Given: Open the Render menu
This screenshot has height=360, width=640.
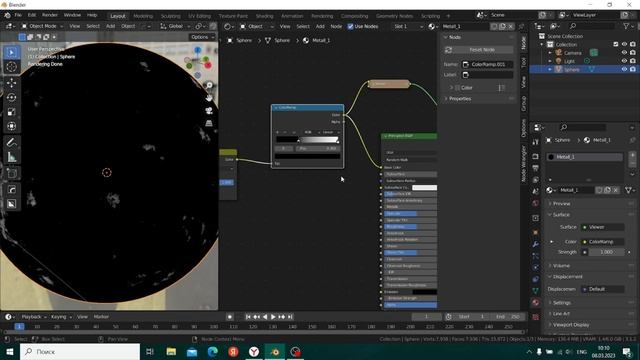Looking at the screenshot, I should [50, 15].
